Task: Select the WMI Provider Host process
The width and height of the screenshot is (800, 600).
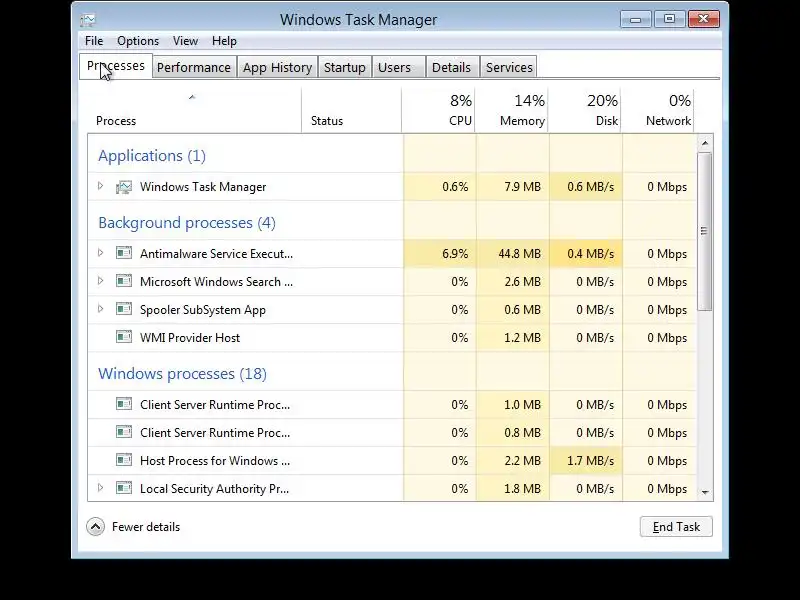Action: [x=190, y=338]
